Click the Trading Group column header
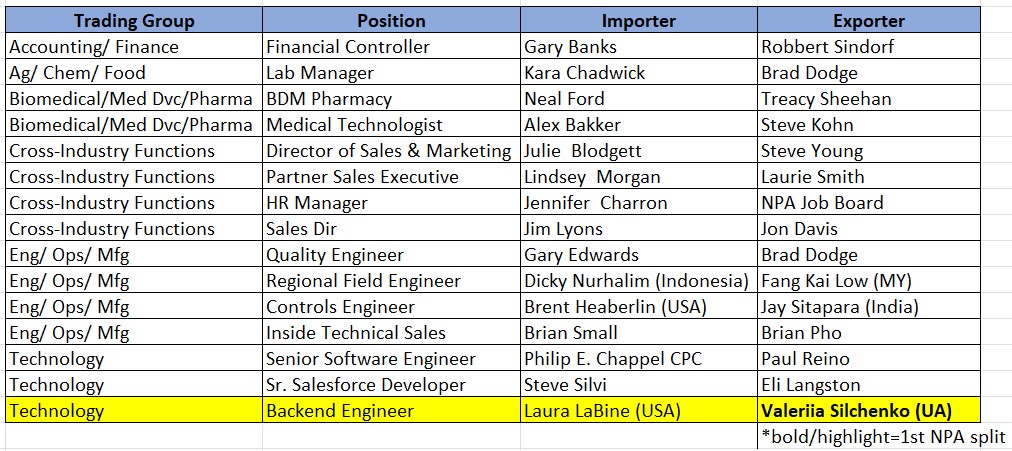Image resolution: width=1012 pixels, height=451 pixels. pos(133,21)
